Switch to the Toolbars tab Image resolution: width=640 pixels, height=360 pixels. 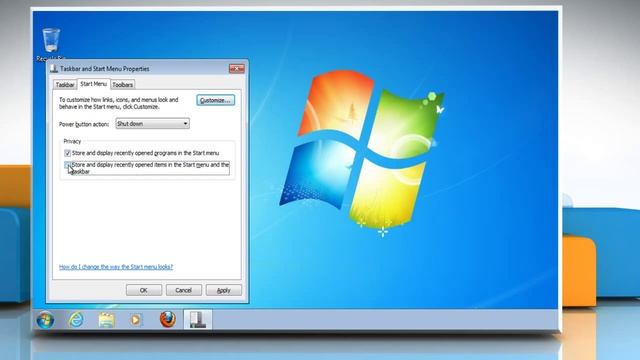click(122, 84)
